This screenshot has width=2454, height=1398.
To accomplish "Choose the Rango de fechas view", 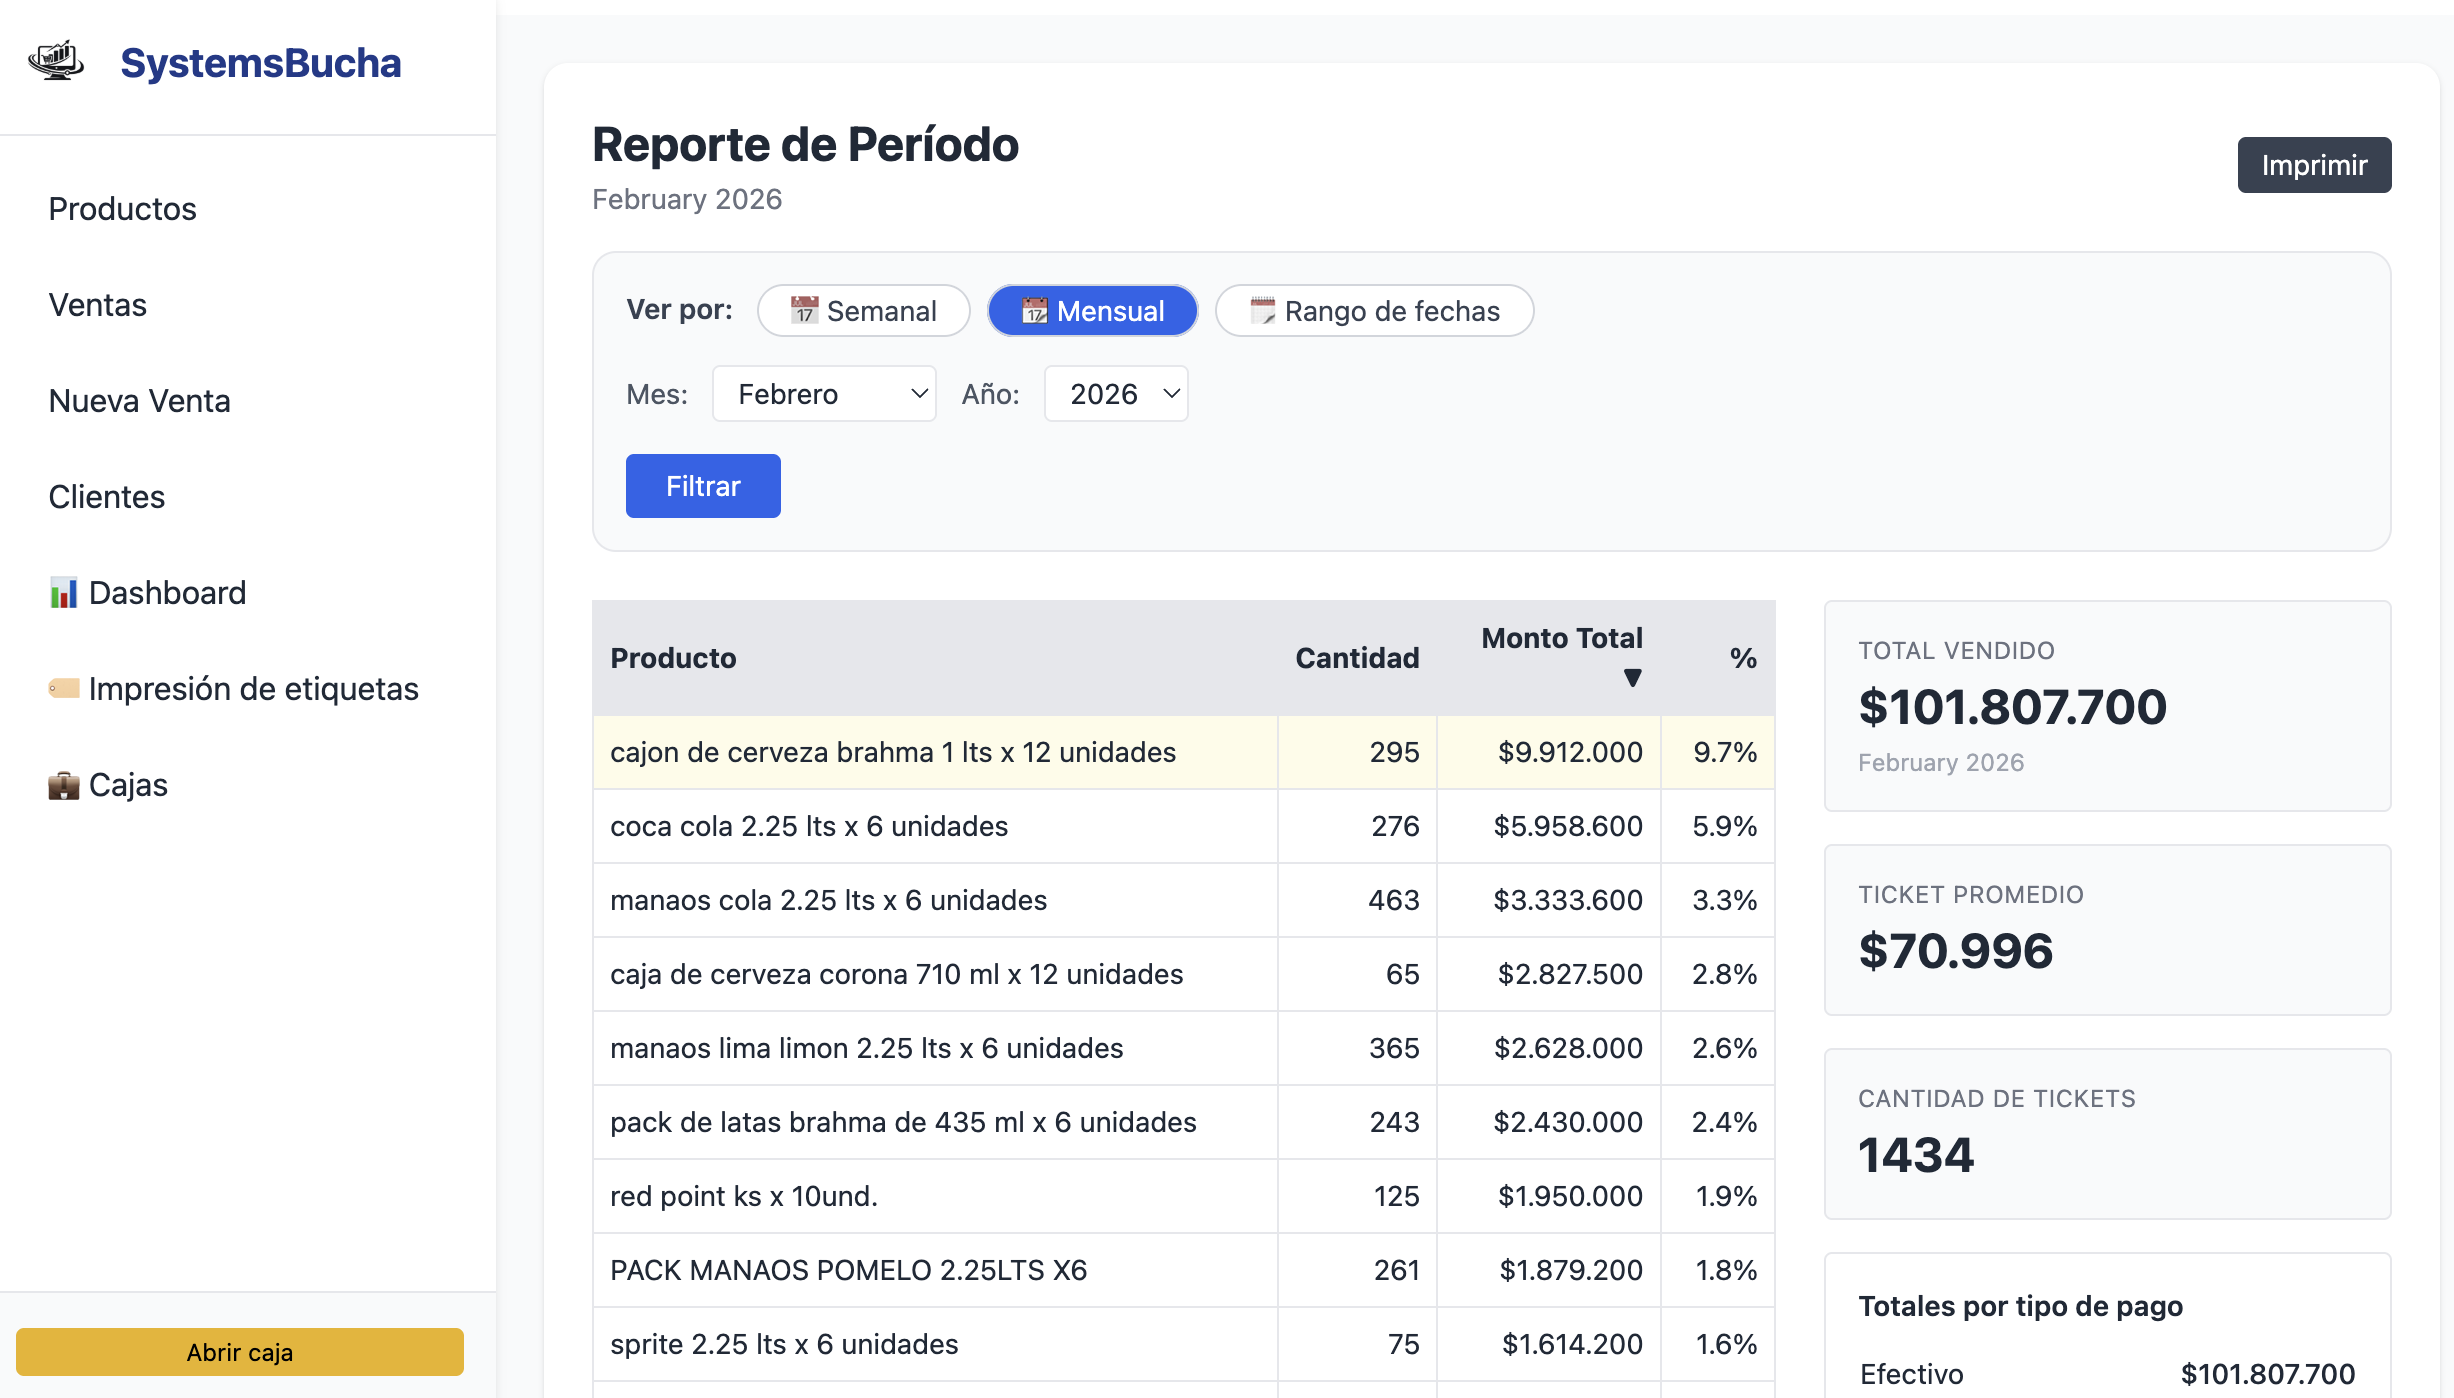I will click(1374, 311).
